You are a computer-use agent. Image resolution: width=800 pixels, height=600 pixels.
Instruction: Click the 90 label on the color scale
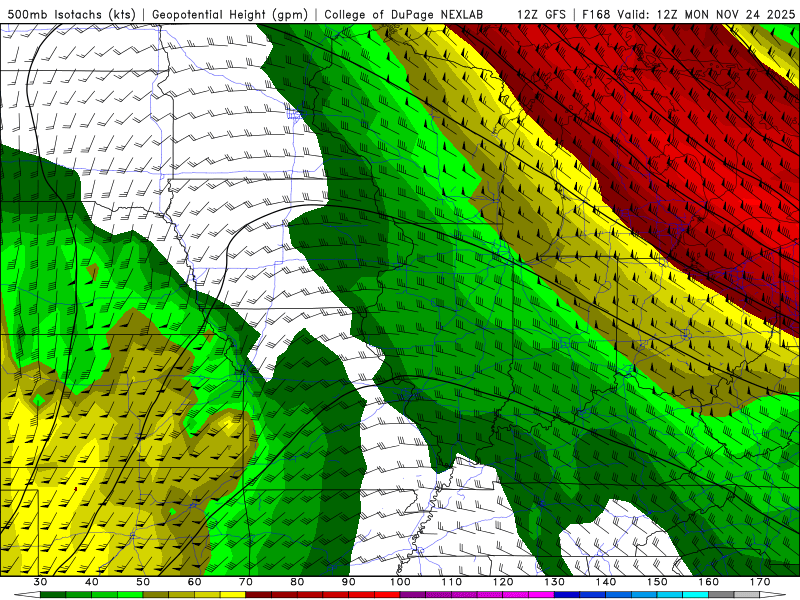click(348, 582)
